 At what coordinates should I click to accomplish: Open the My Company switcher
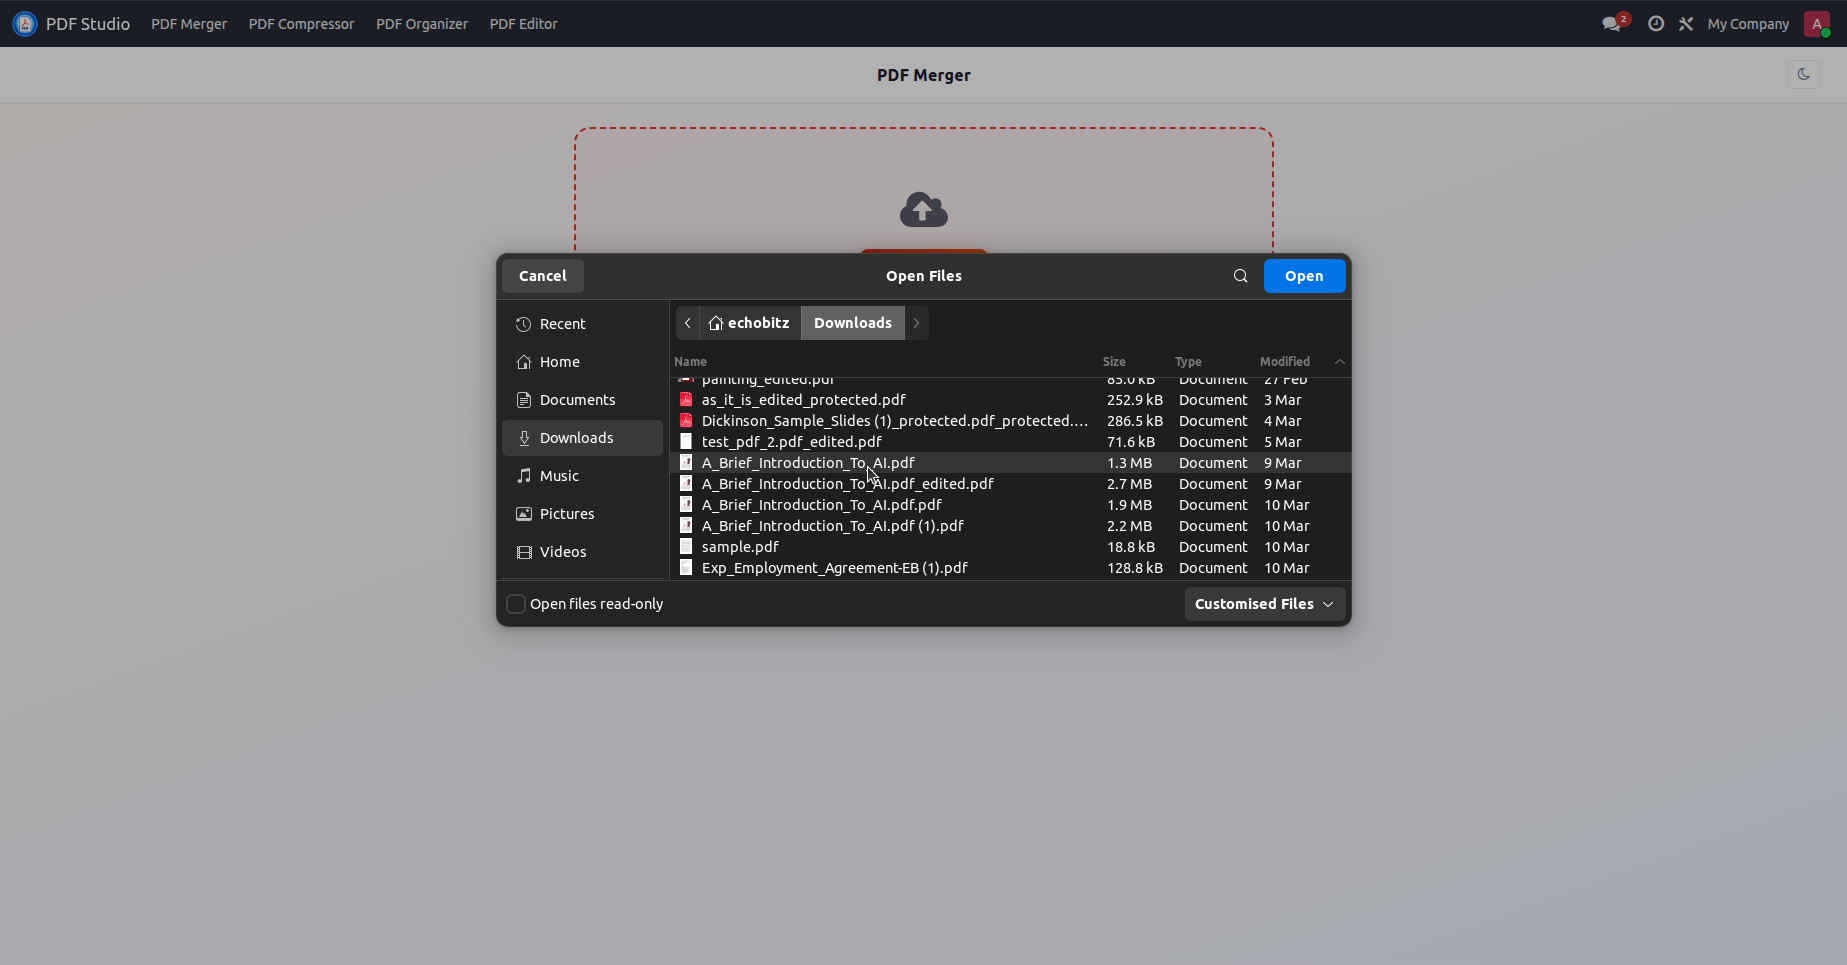pyautogui.click(x=1748, y=24)
